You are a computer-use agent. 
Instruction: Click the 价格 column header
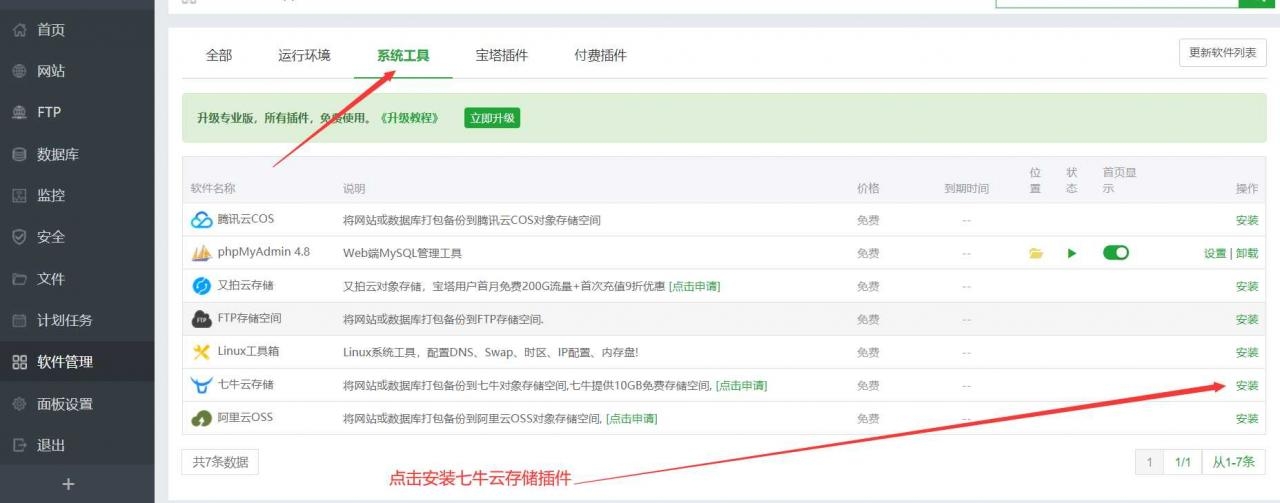[x=868, y=188]
